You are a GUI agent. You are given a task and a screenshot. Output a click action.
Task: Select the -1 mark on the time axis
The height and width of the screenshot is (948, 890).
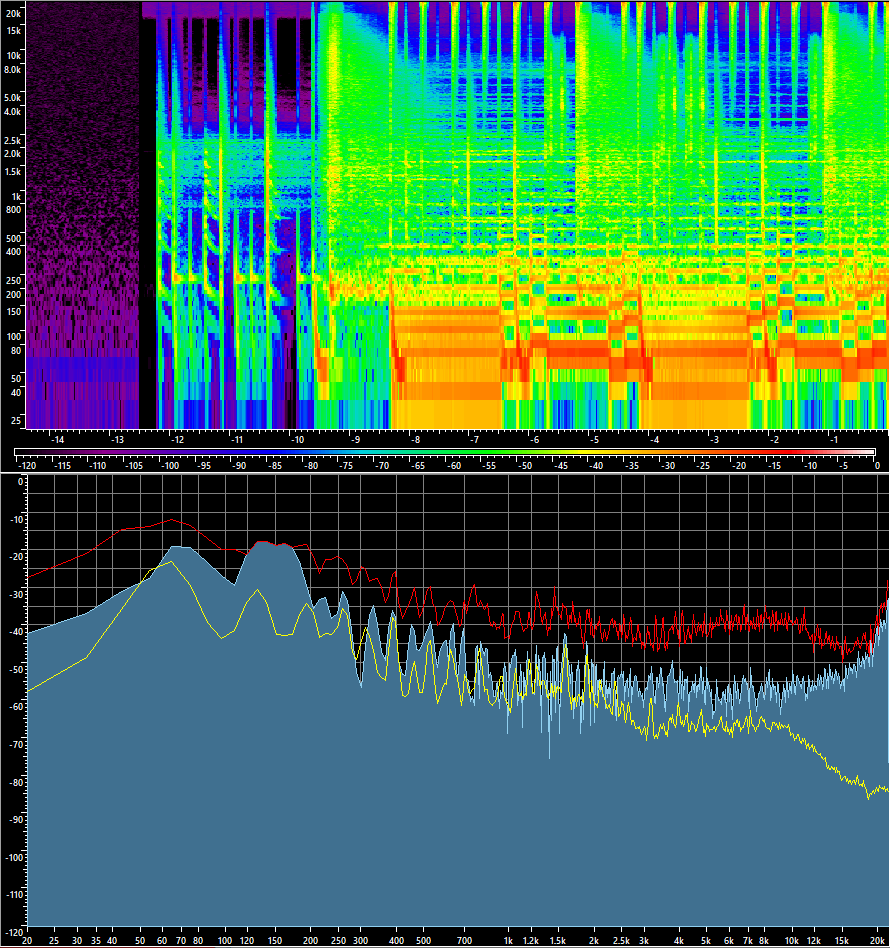[x=833, y=440]
